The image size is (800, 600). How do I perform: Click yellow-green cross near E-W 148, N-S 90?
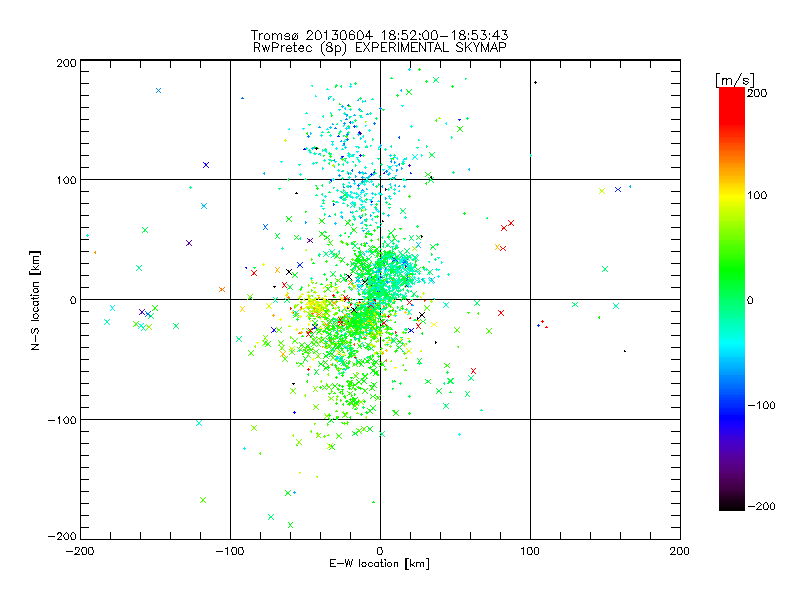[602, 191]
